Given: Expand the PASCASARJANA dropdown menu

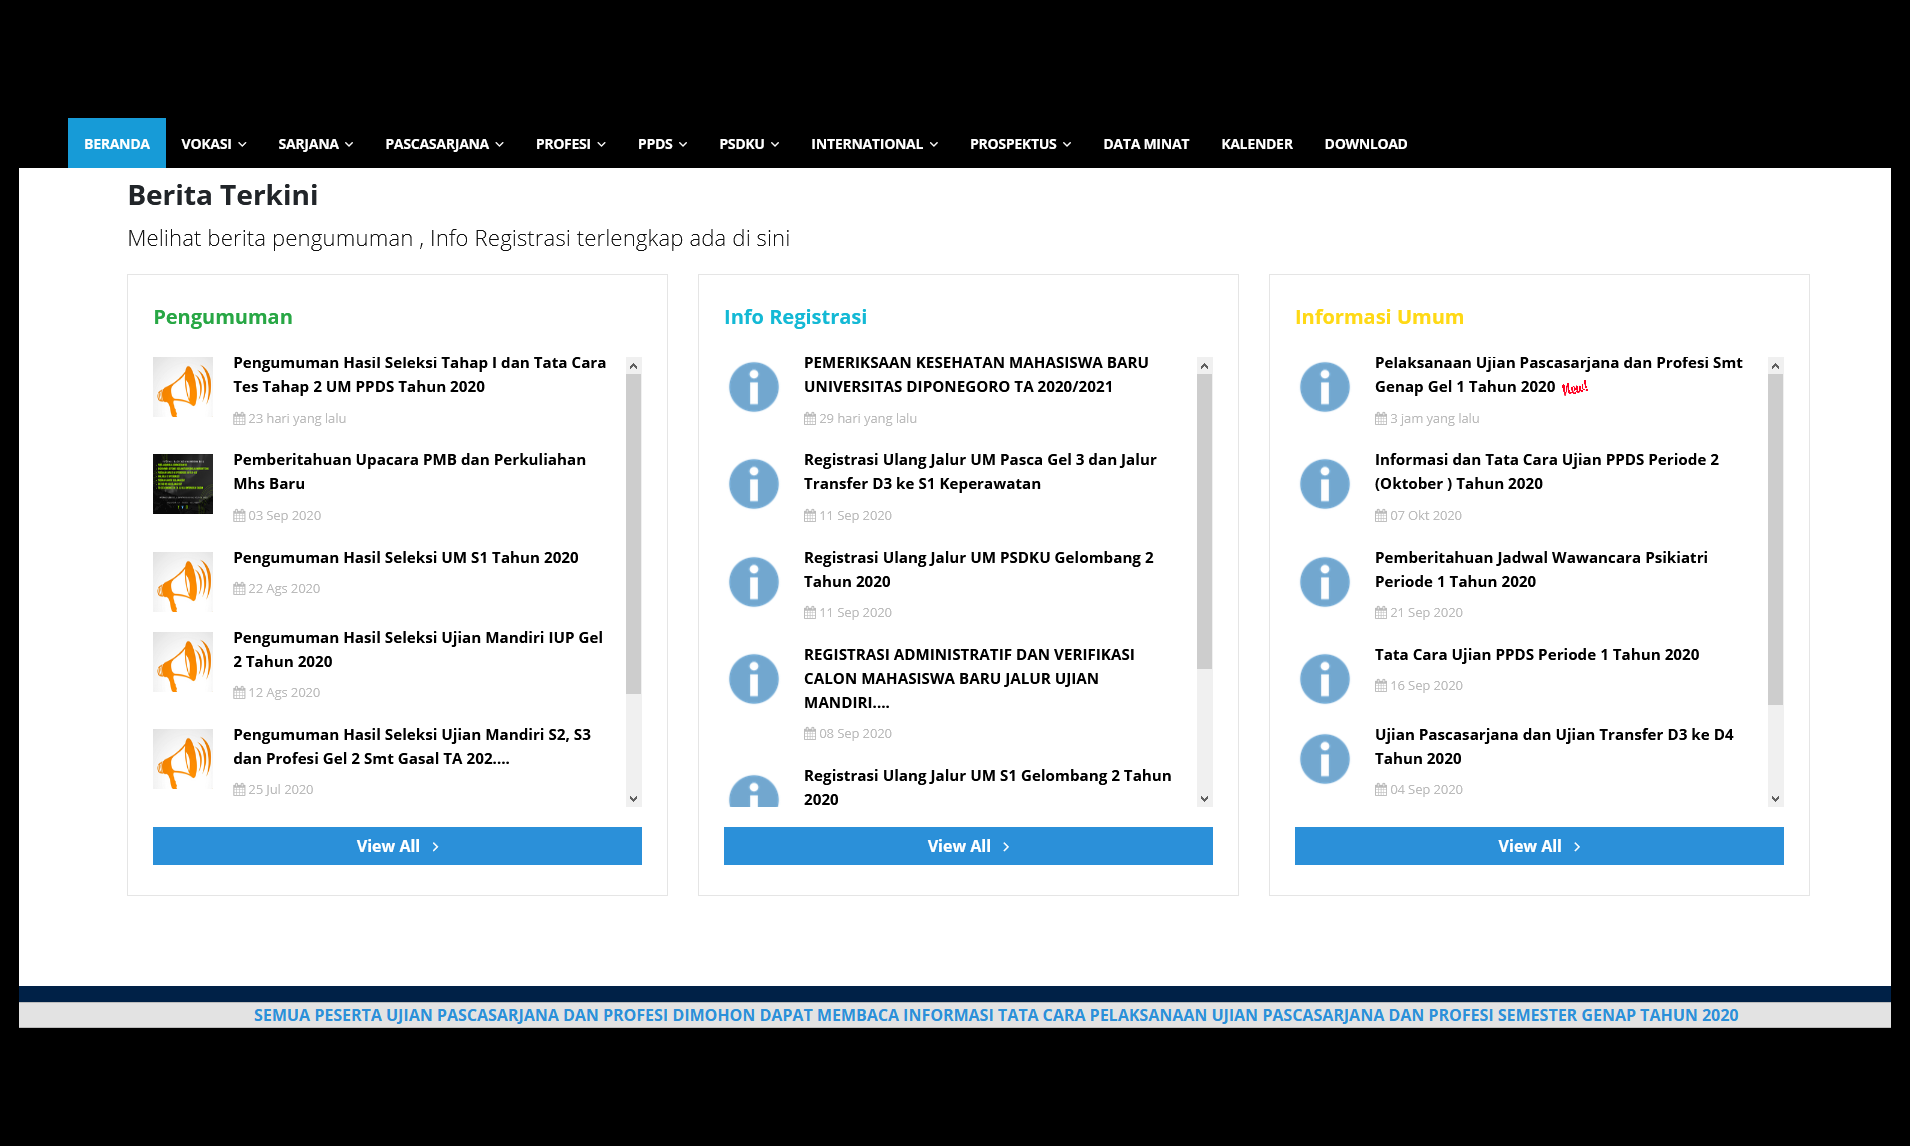Looking at the screenshot, I should [x=444, y=144].
